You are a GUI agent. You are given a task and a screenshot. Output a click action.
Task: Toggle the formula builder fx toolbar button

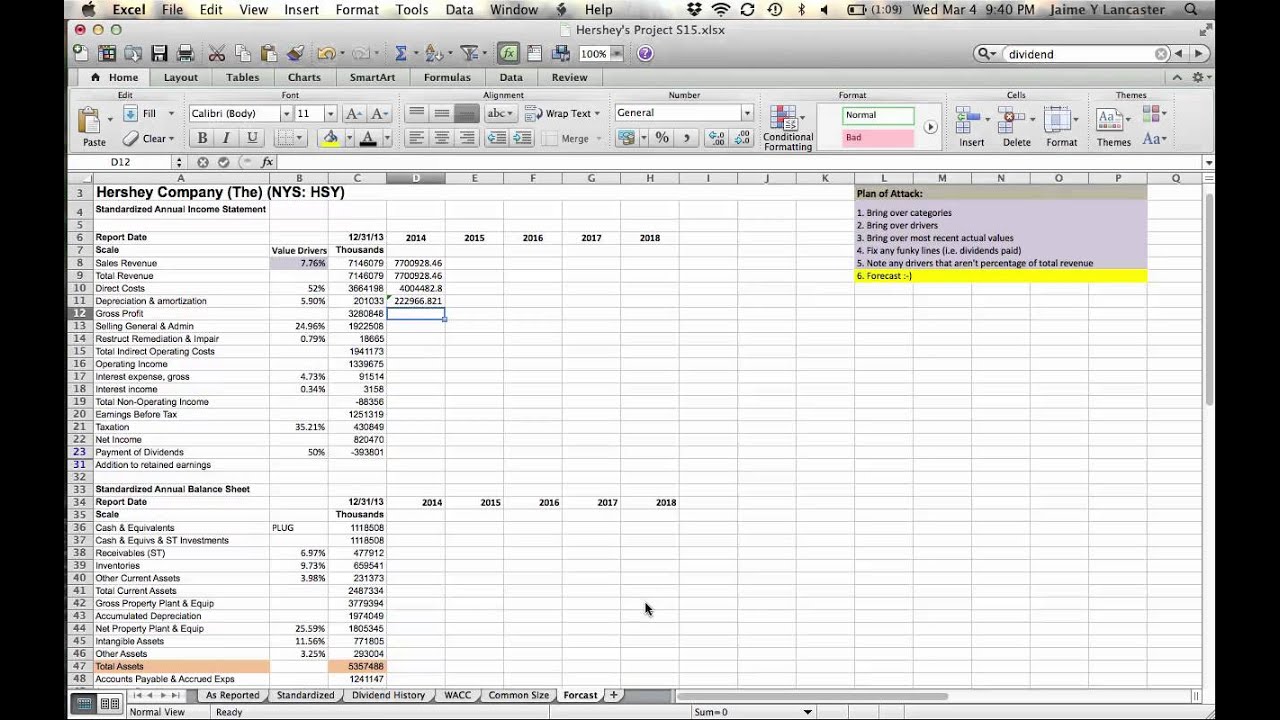[x=509, y=53]
